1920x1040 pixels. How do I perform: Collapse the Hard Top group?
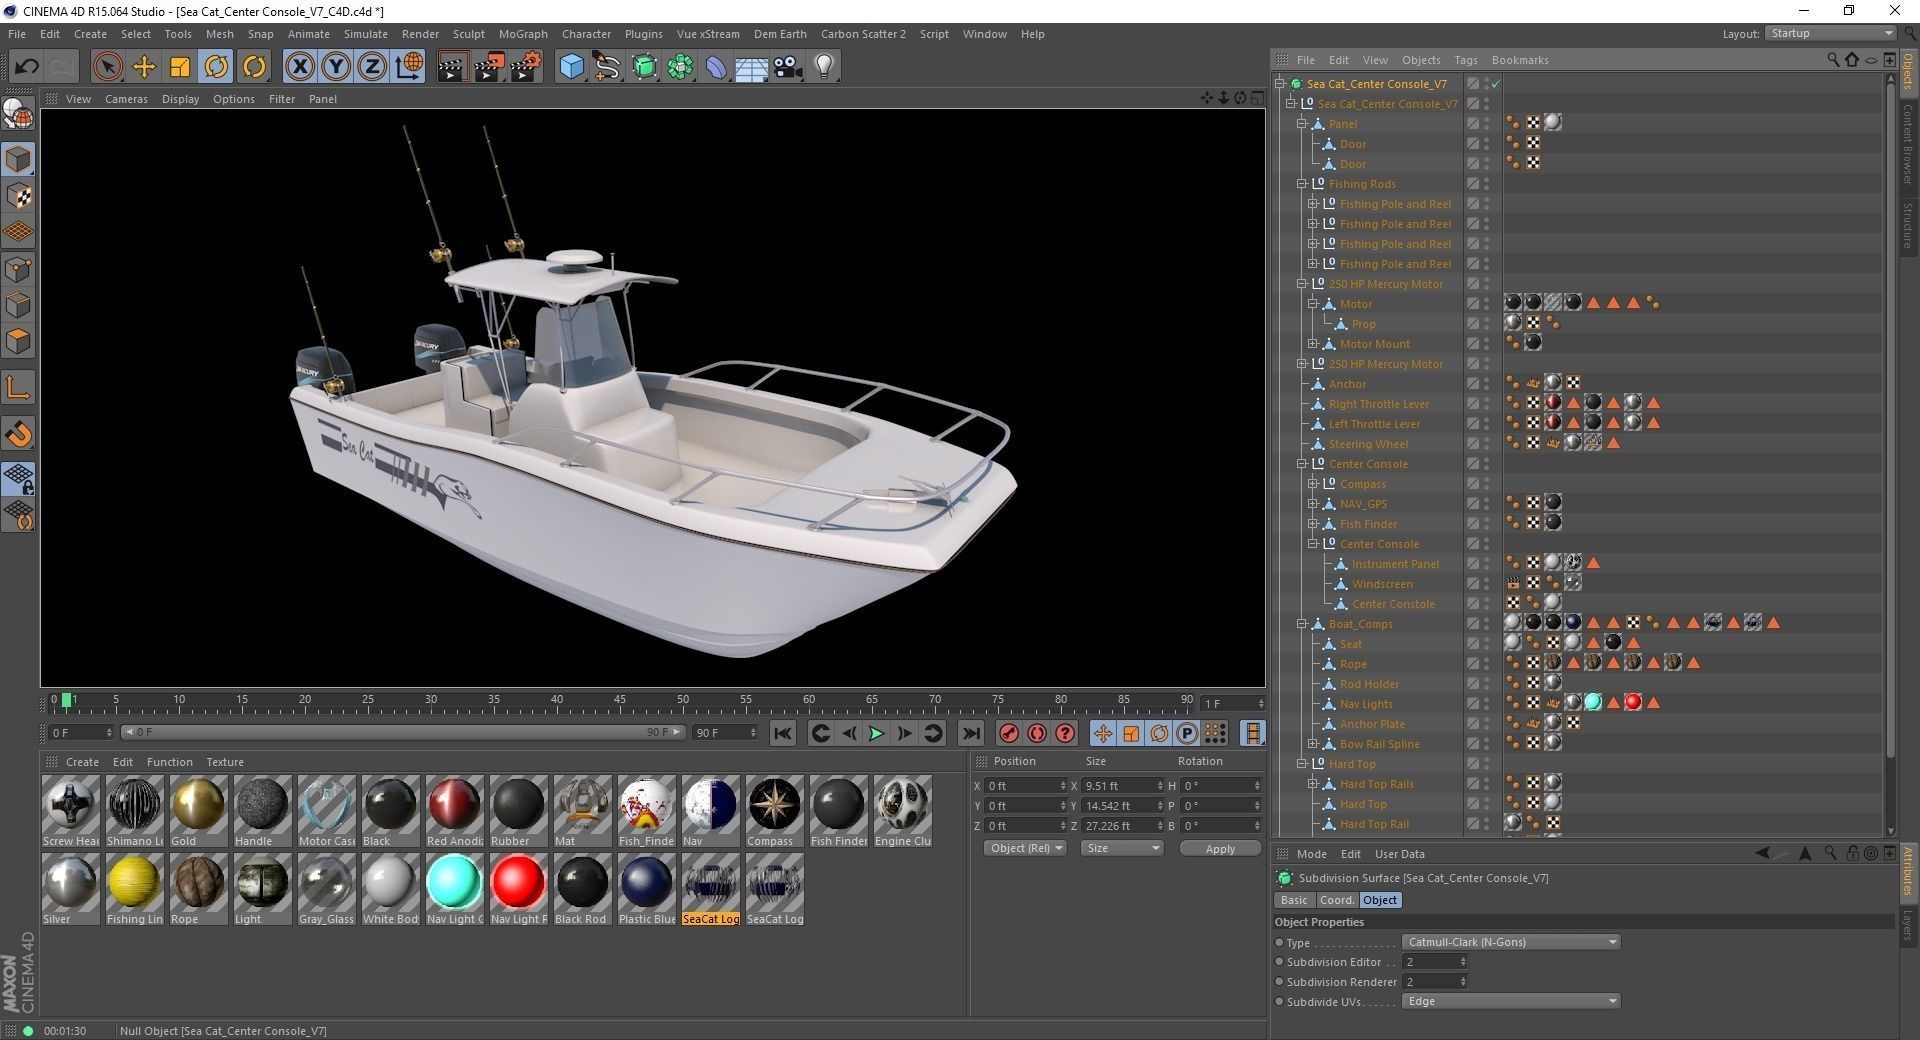coord(1302,764)
